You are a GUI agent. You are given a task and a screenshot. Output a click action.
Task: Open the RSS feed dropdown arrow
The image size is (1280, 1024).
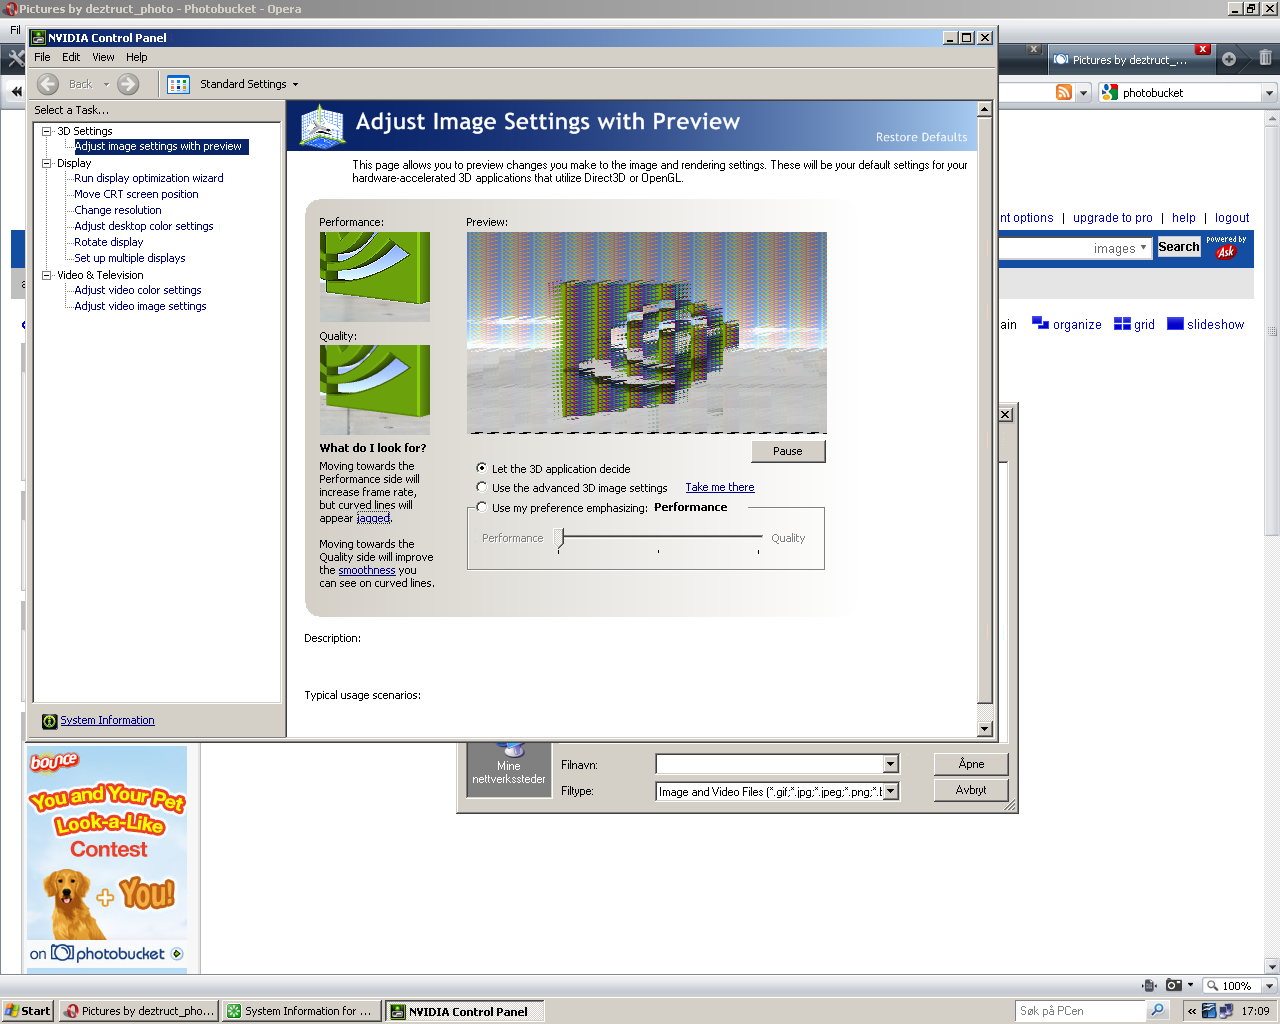[x=1084, y=93]
